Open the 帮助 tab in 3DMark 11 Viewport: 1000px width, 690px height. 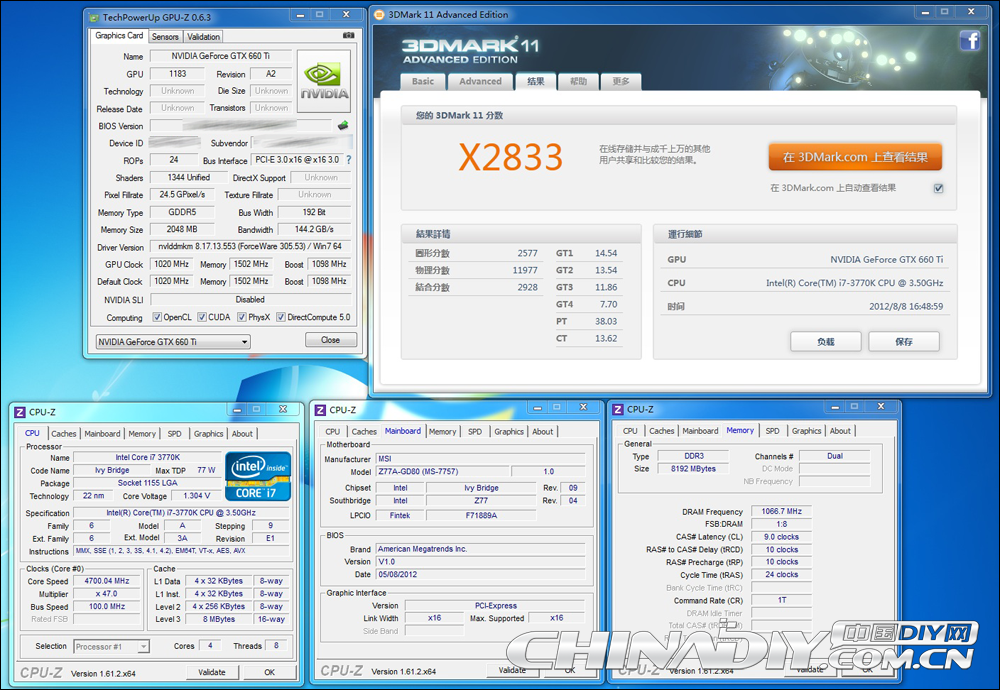tap(578, 82)
